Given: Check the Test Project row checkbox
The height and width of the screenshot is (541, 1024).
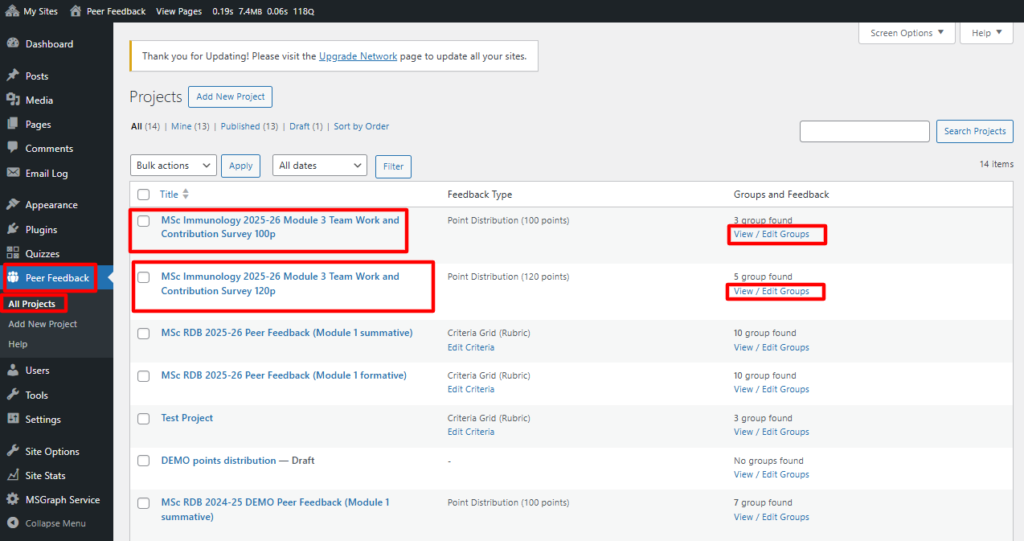Looking at the screenshot, I should [x=144, y=419].
